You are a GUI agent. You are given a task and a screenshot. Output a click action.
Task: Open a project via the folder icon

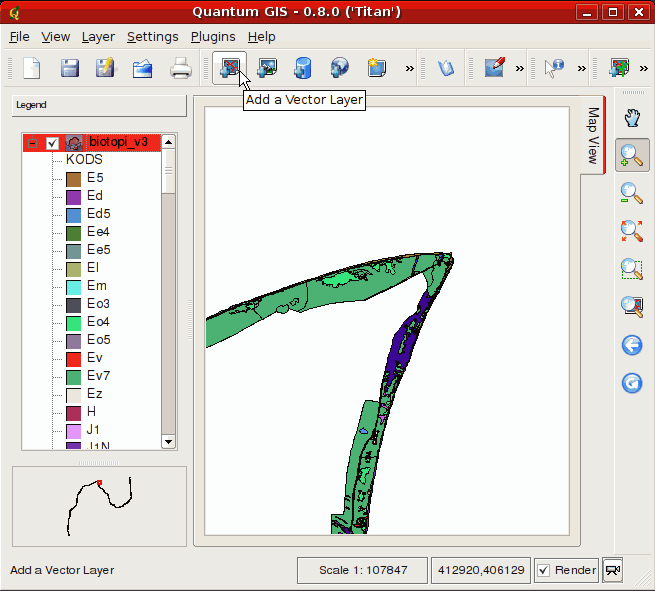[x=142, y=68]
